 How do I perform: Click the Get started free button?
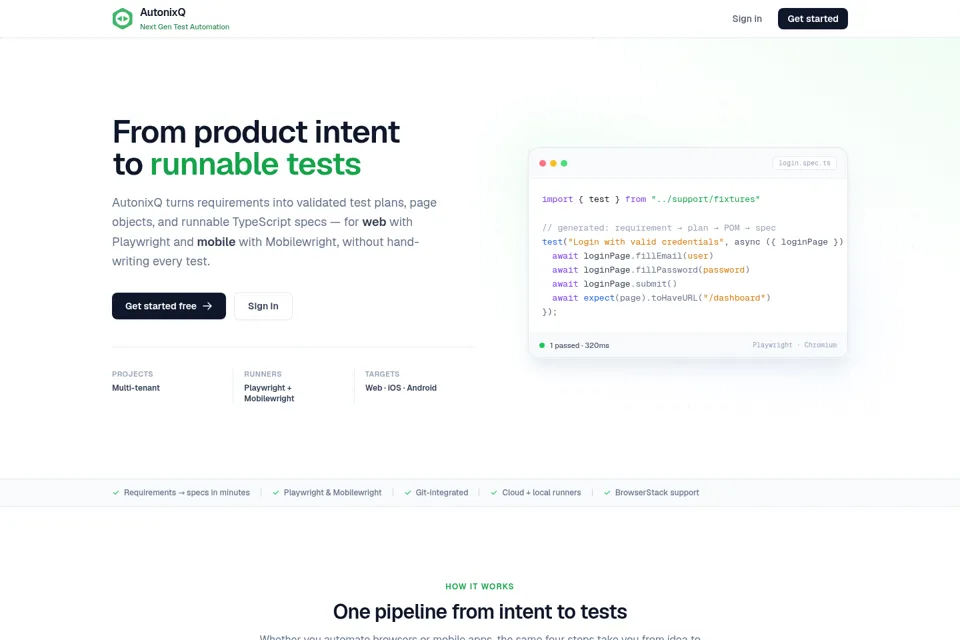(x=169, y=306)
